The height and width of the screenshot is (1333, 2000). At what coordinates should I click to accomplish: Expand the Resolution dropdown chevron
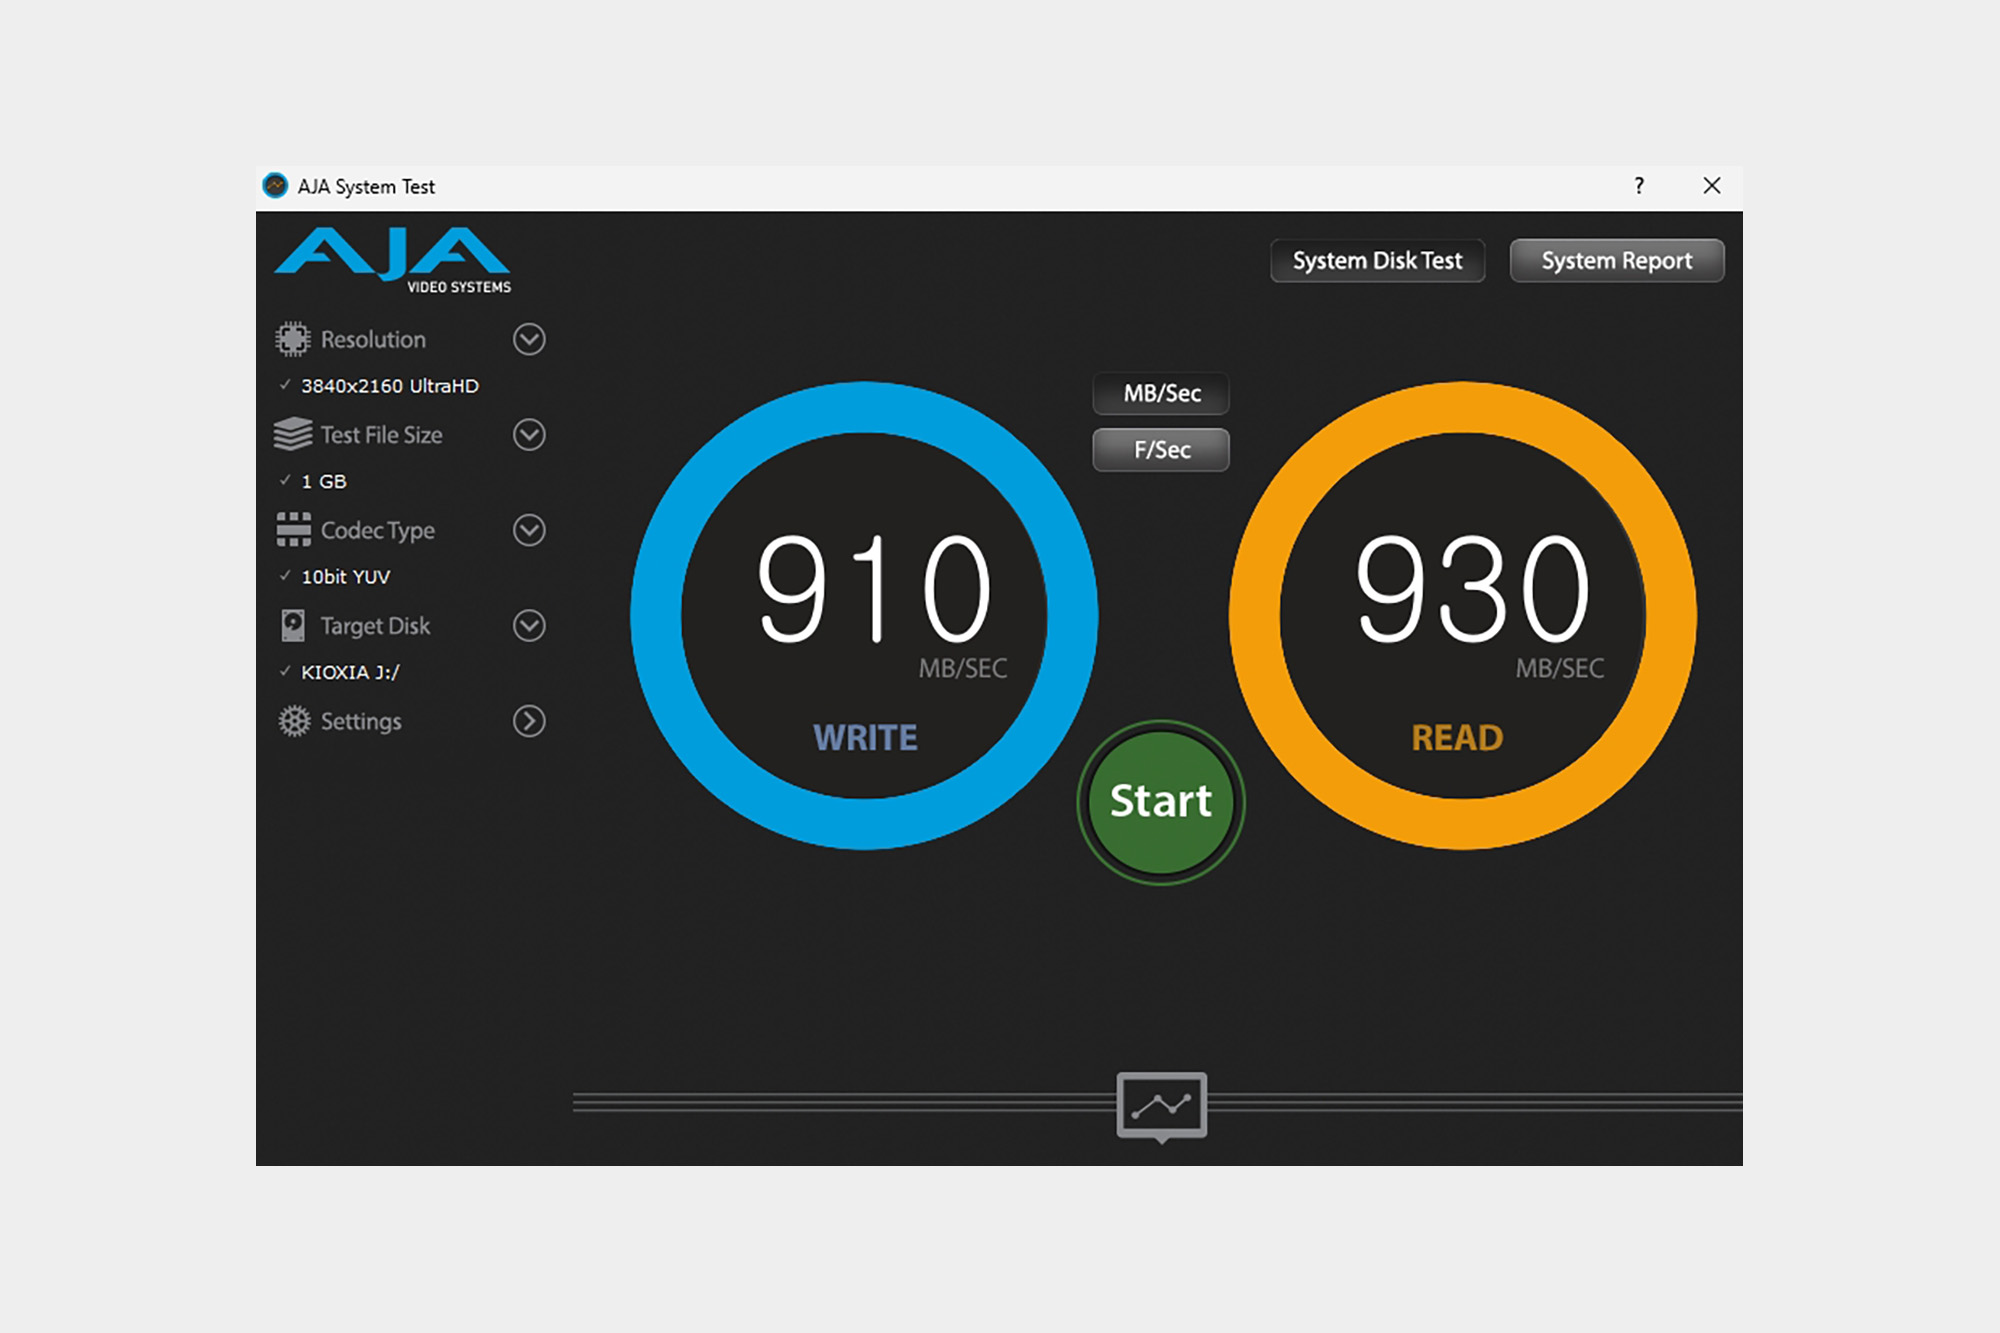point(529,339)
